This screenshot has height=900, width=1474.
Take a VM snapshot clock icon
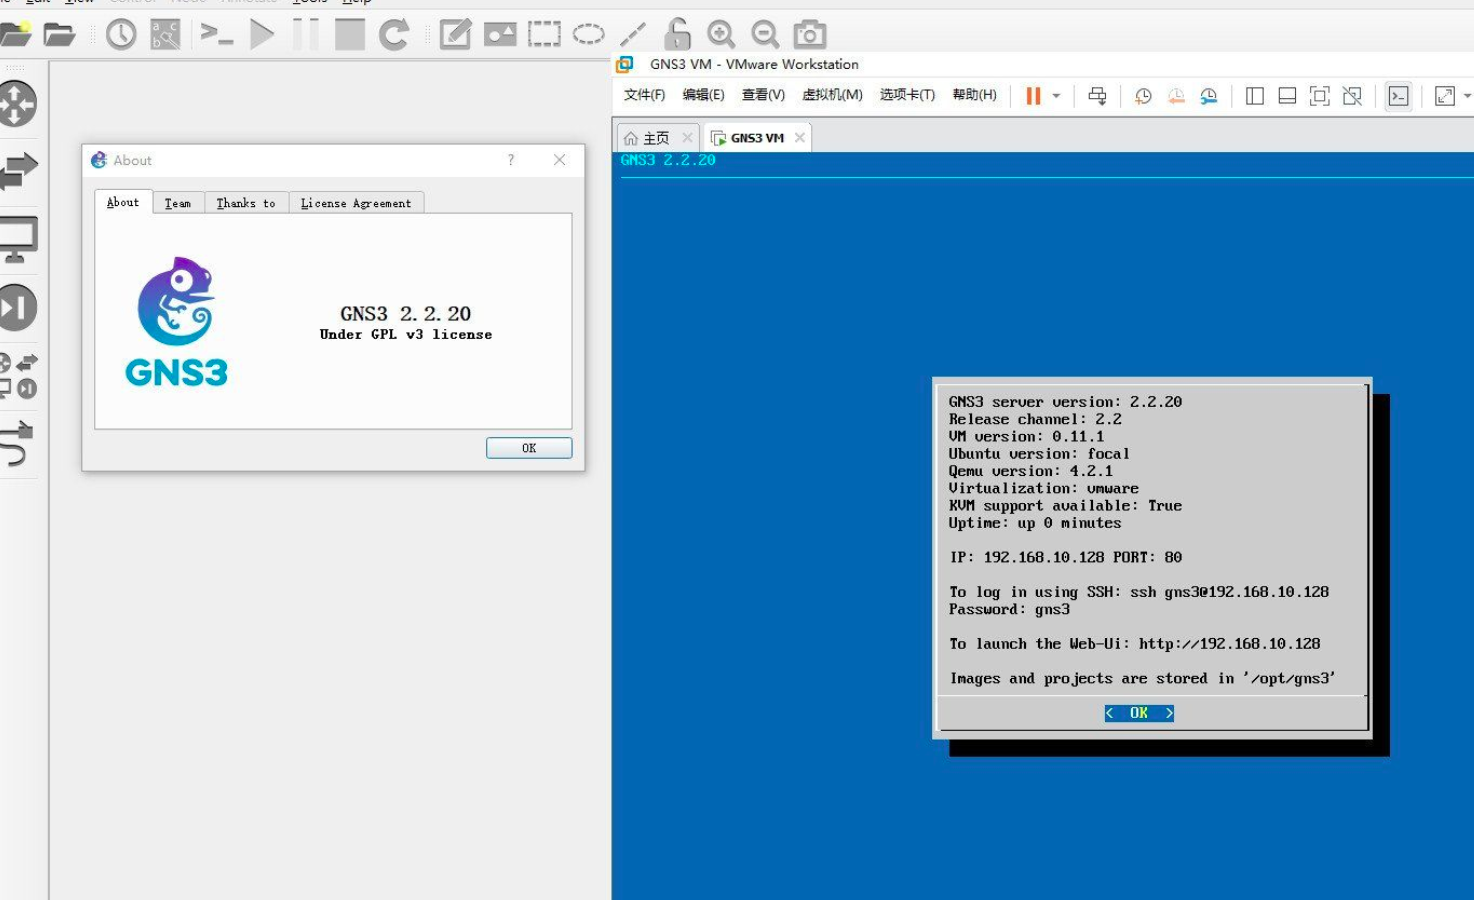[x=1143, y=96]
